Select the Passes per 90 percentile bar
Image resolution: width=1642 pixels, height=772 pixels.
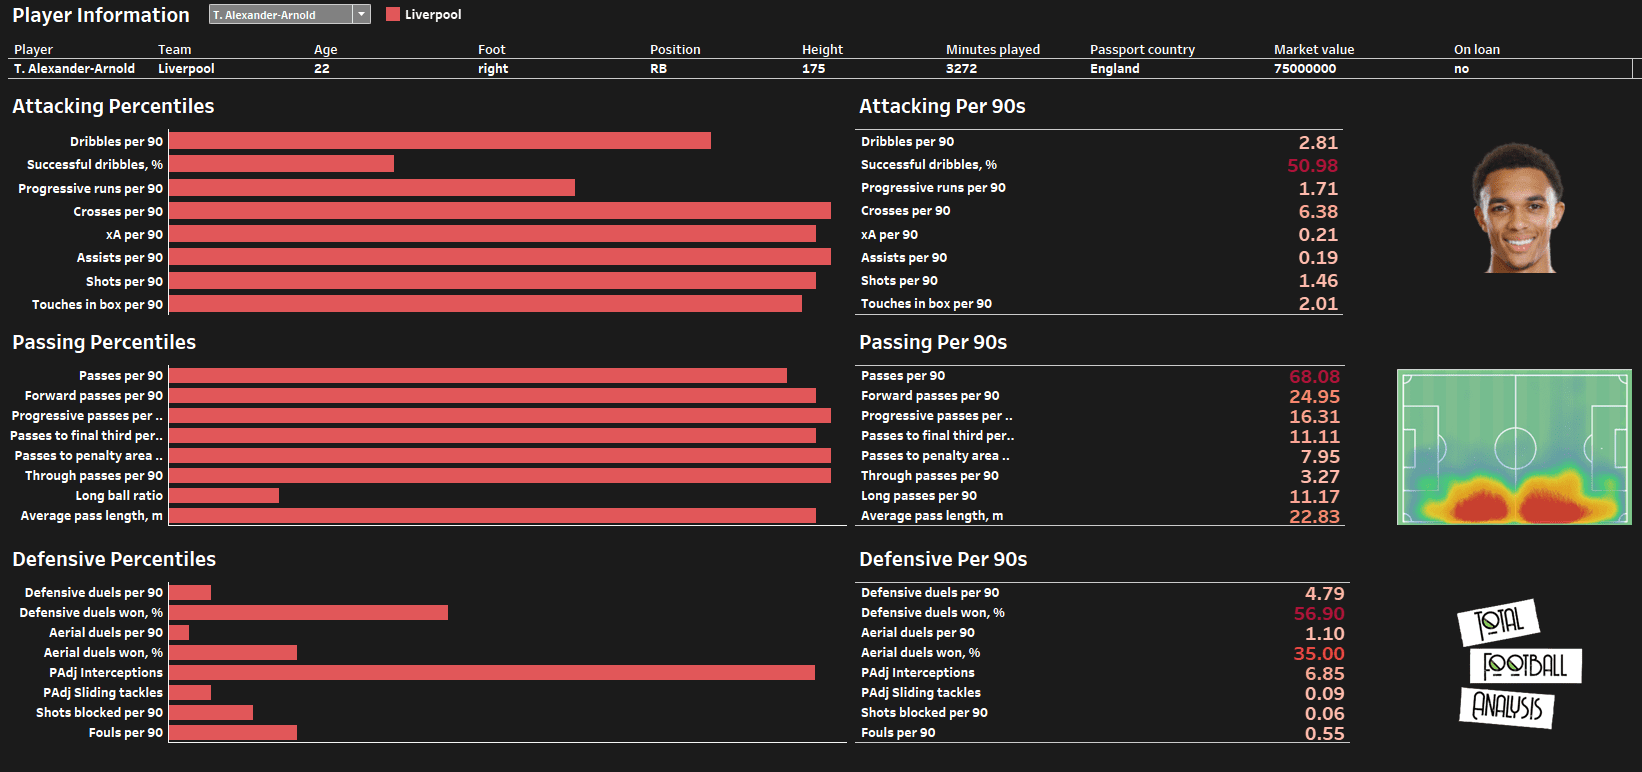coord(478,376)
